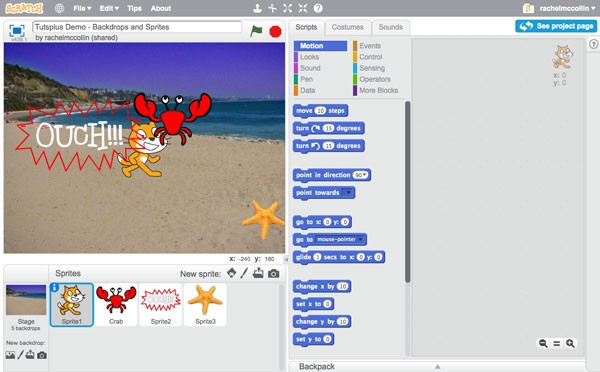Viewport: 600px width, 372px height.
Task: Take a new sprite photo with the camera icon
Action: point(274,274)
